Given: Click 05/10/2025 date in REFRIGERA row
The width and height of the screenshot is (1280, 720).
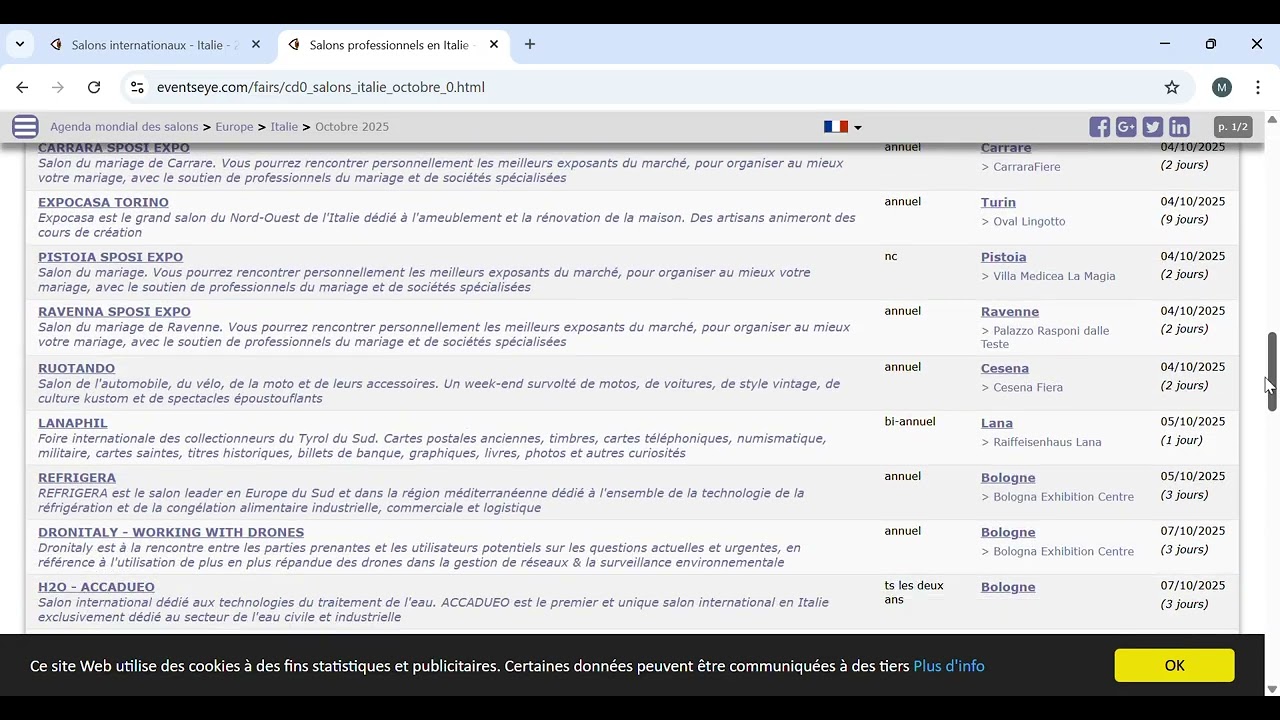Looking at the screenshot, I should pos(1193,477).
